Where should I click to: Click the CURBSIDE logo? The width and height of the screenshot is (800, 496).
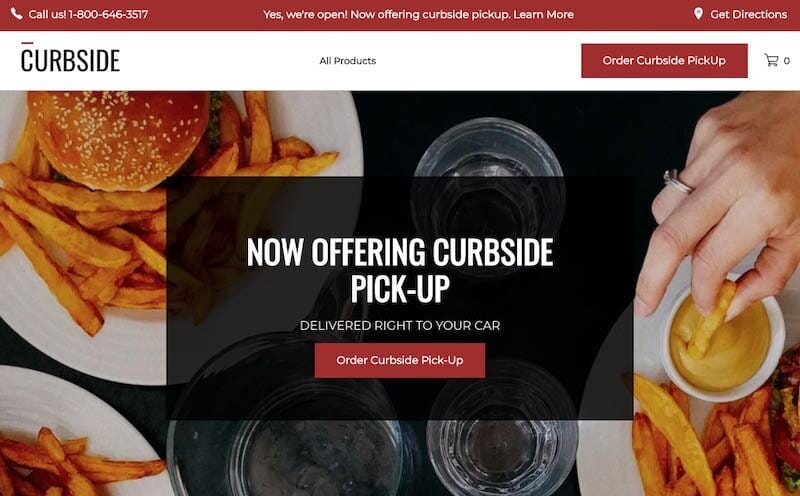point(70,58)
